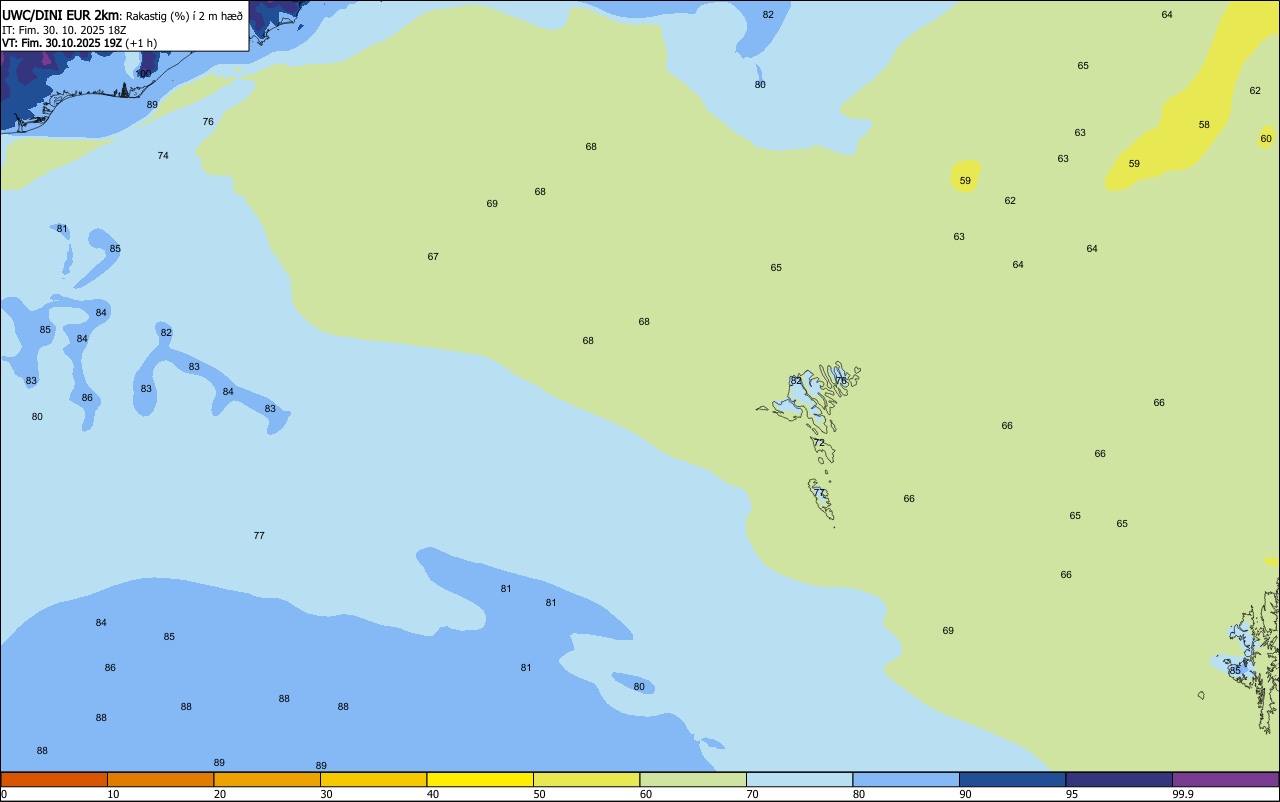The width and height of the screenshot is (1280, 802).
Task: Select the 95–99.9 navy legend swatch
Action: (1119, 779)
